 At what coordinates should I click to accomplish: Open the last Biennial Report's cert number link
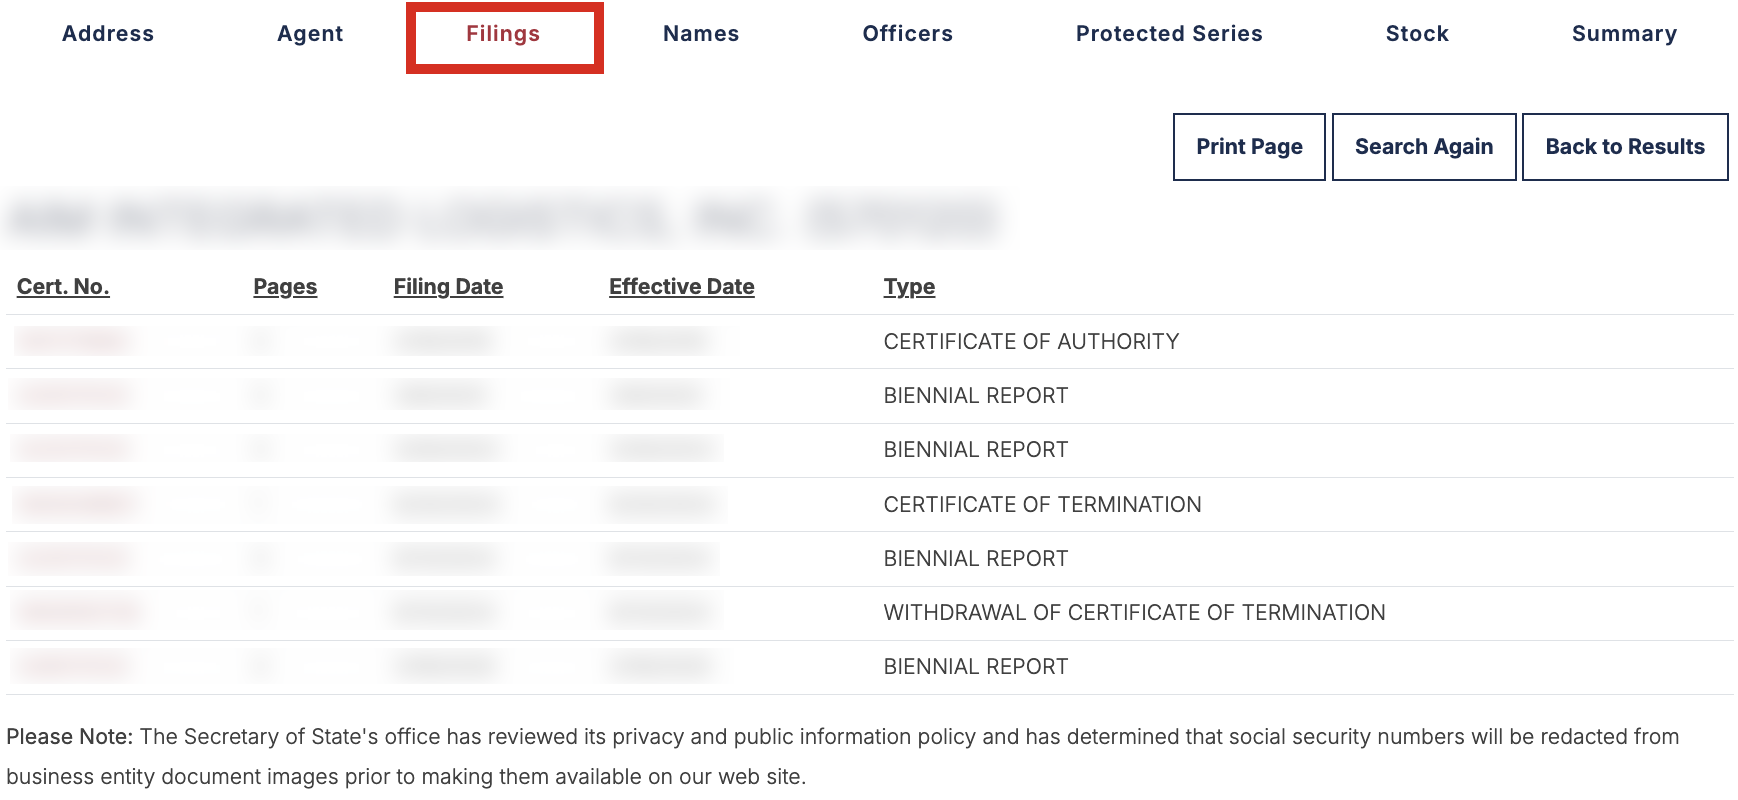(73, 667)
